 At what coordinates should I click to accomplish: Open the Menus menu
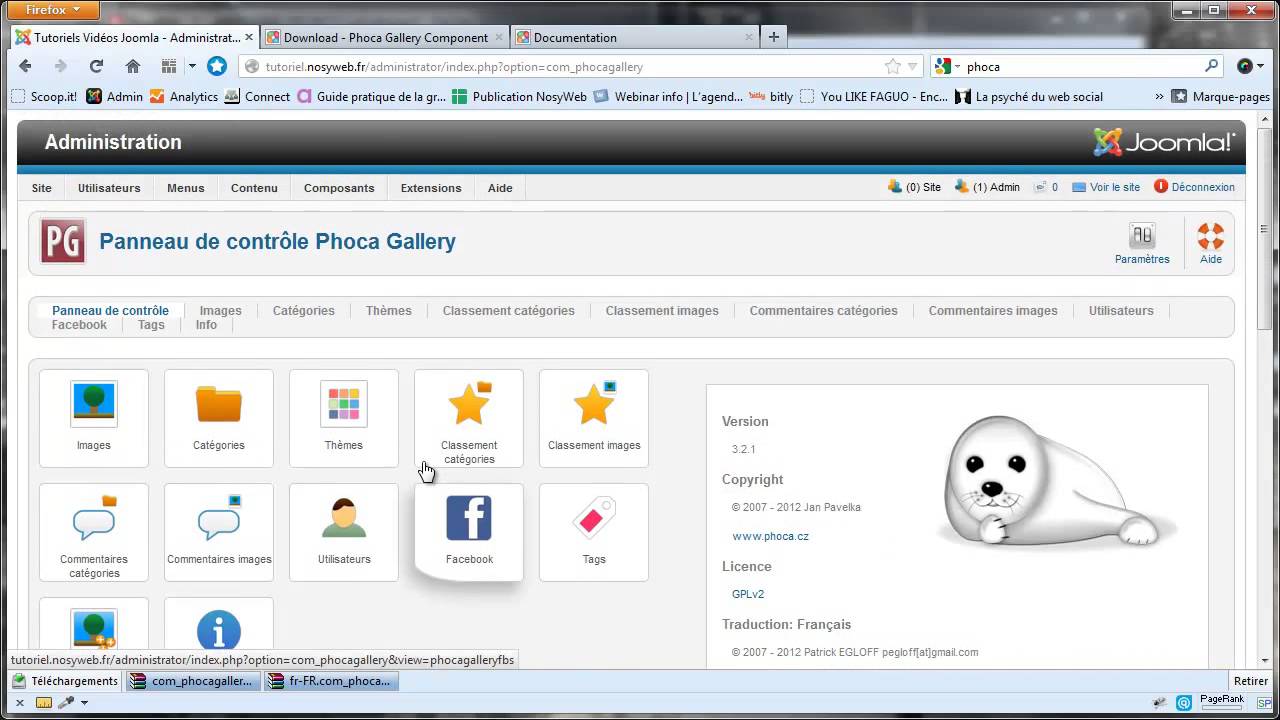[x=186, y=188]
